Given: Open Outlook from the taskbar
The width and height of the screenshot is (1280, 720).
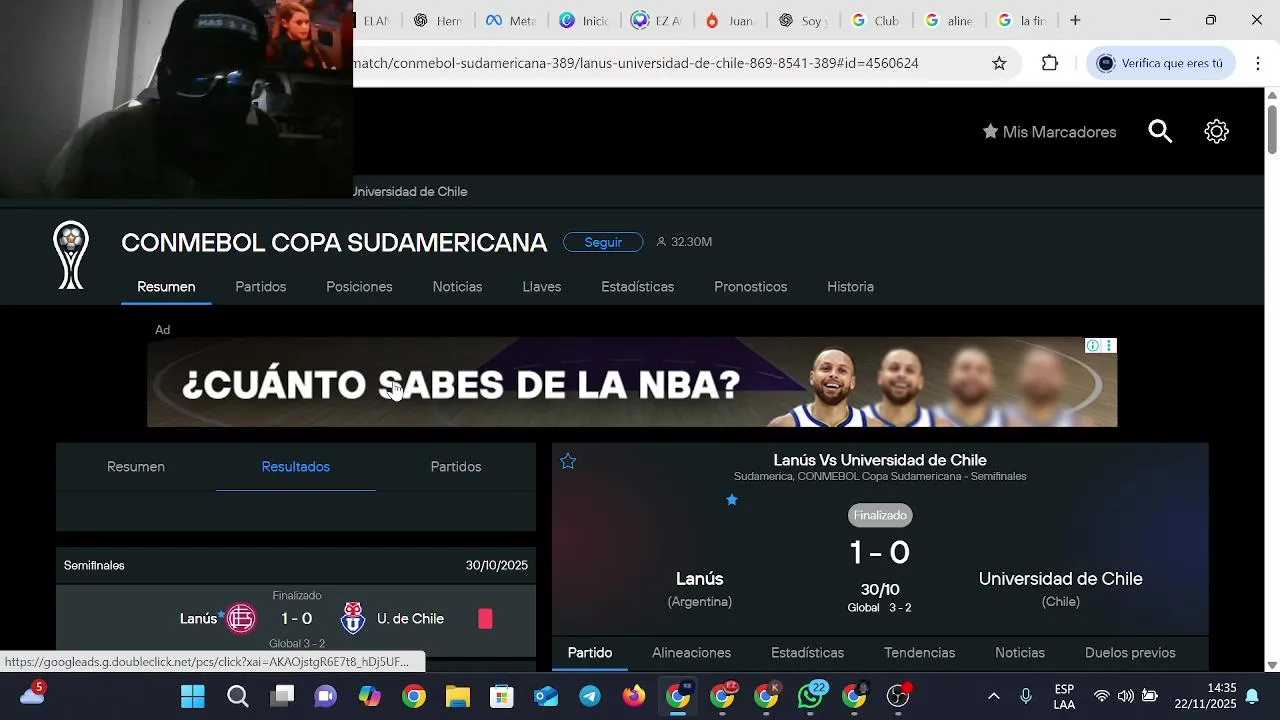Looking at the screenshot, I should 546,696.
